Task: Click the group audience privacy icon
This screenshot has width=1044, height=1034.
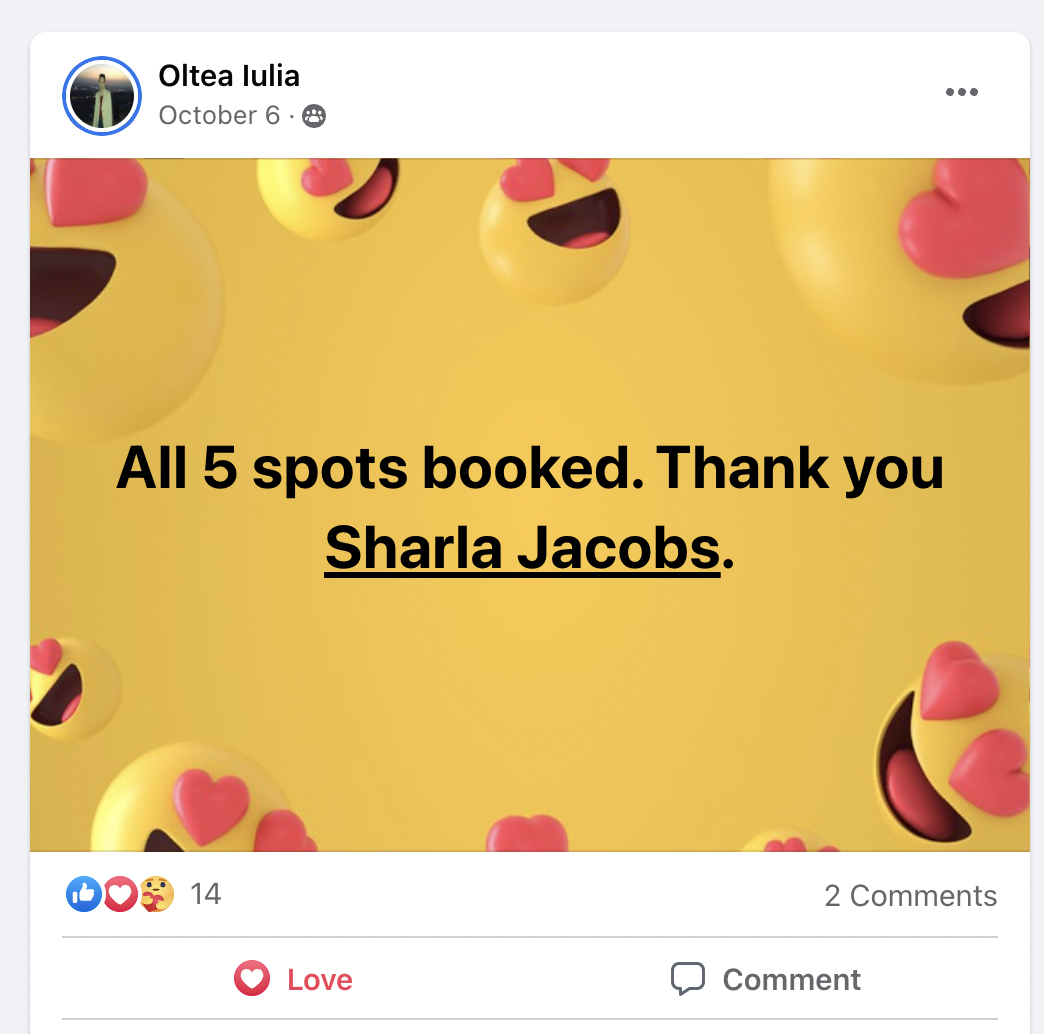Action: pyautogui.click(x=314, y=117)
